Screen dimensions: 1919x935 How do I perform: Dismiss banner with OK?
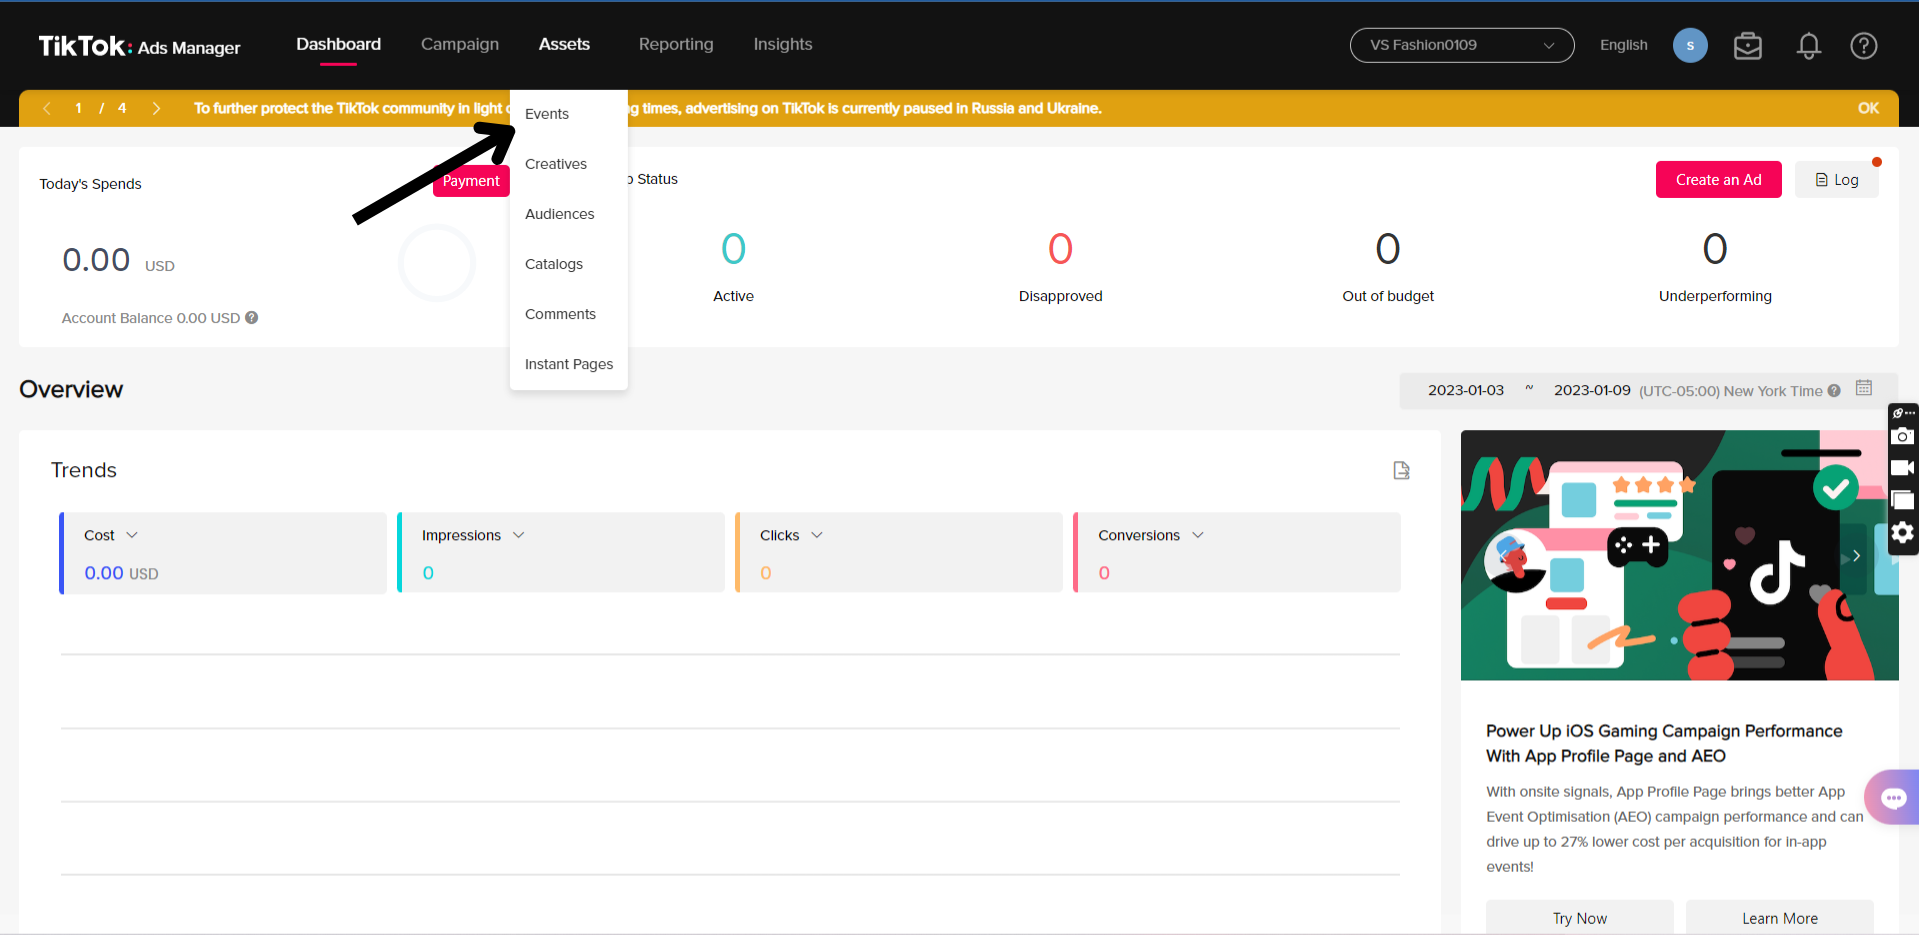point(1868,108)
